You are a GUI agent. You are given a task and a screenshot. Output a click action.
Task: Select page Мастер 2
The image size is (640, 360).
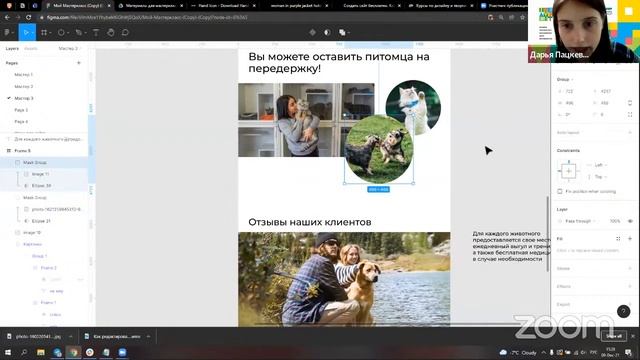(23, 87)
